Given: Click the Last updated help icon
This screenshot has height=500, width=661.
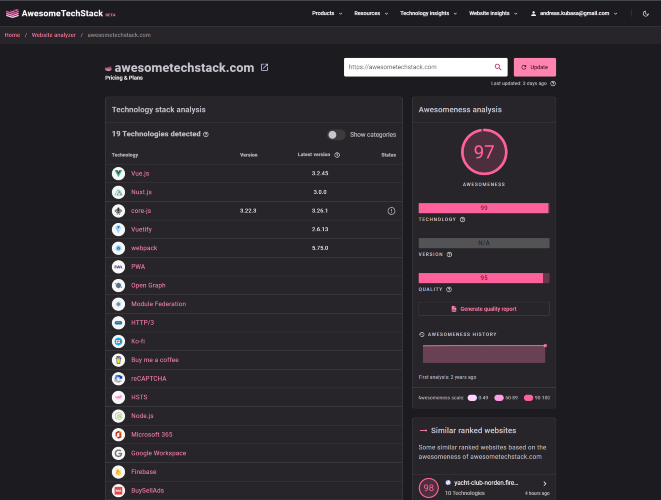Looking at the screenshot, I should point(553,83).
